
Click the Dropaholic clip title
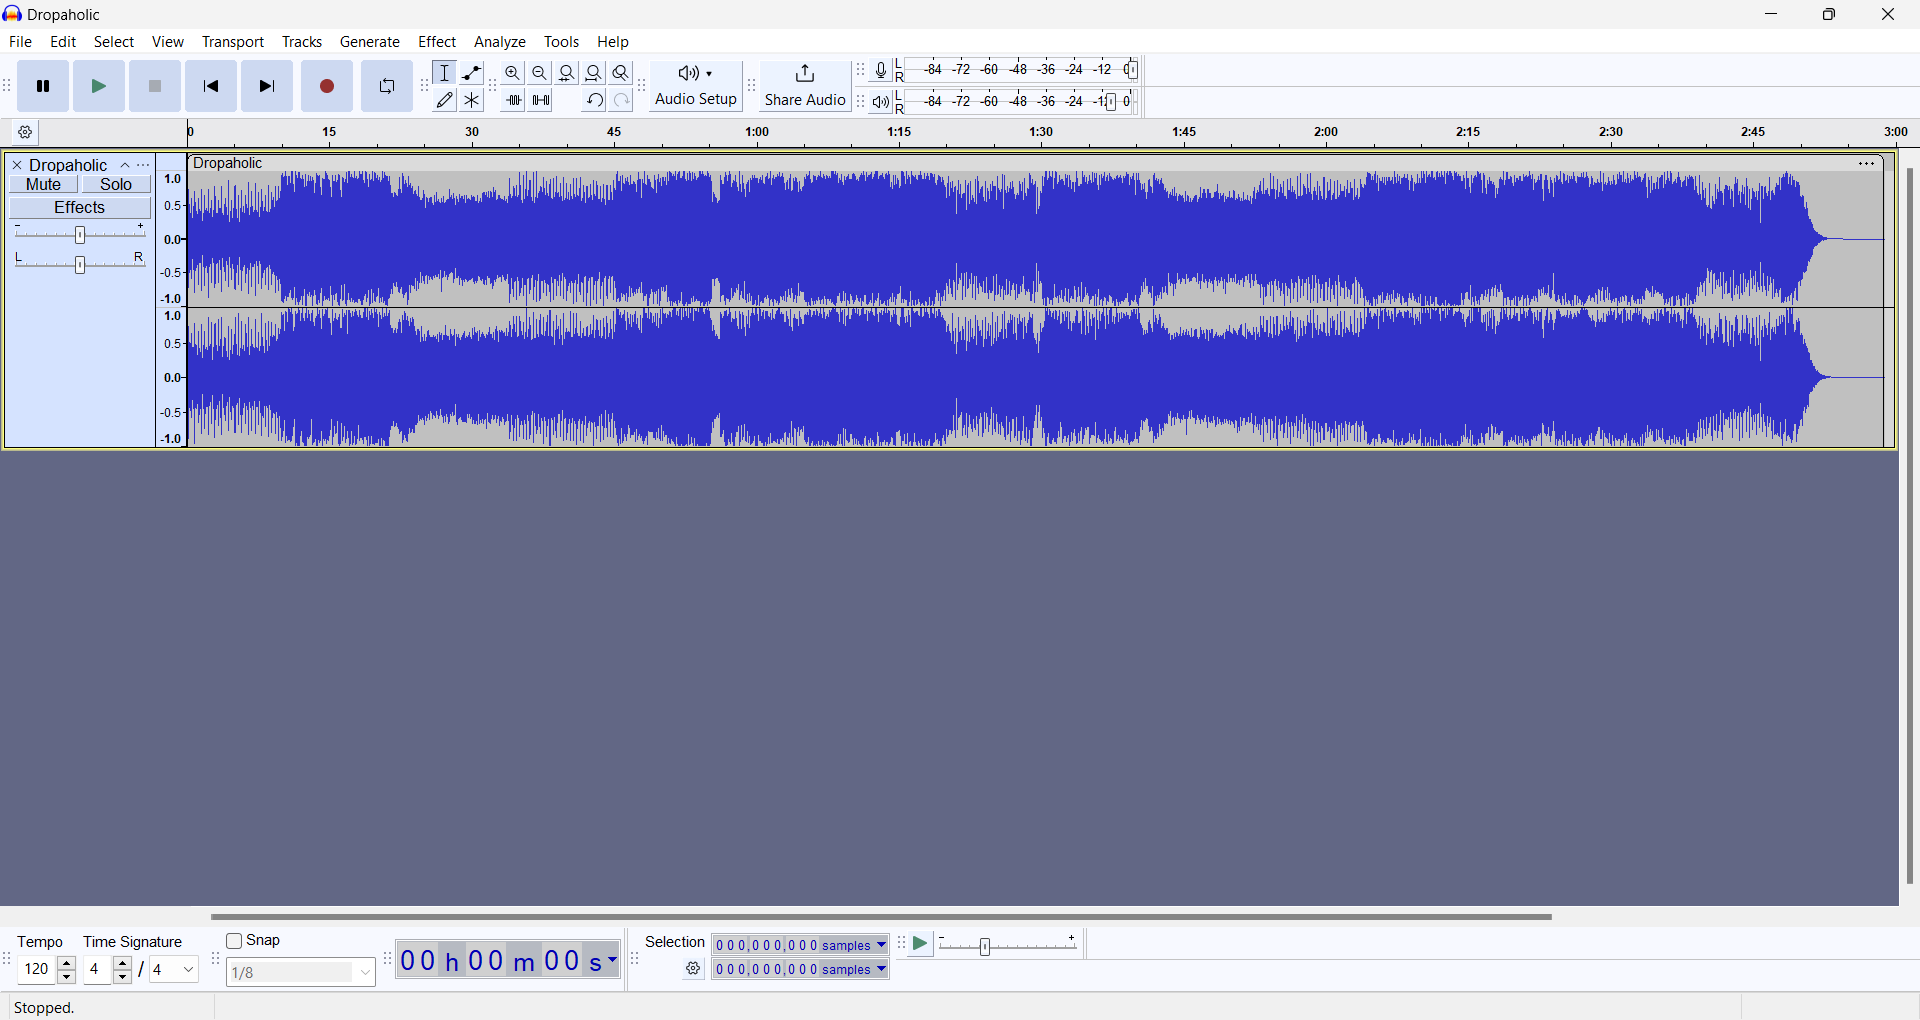229,164
